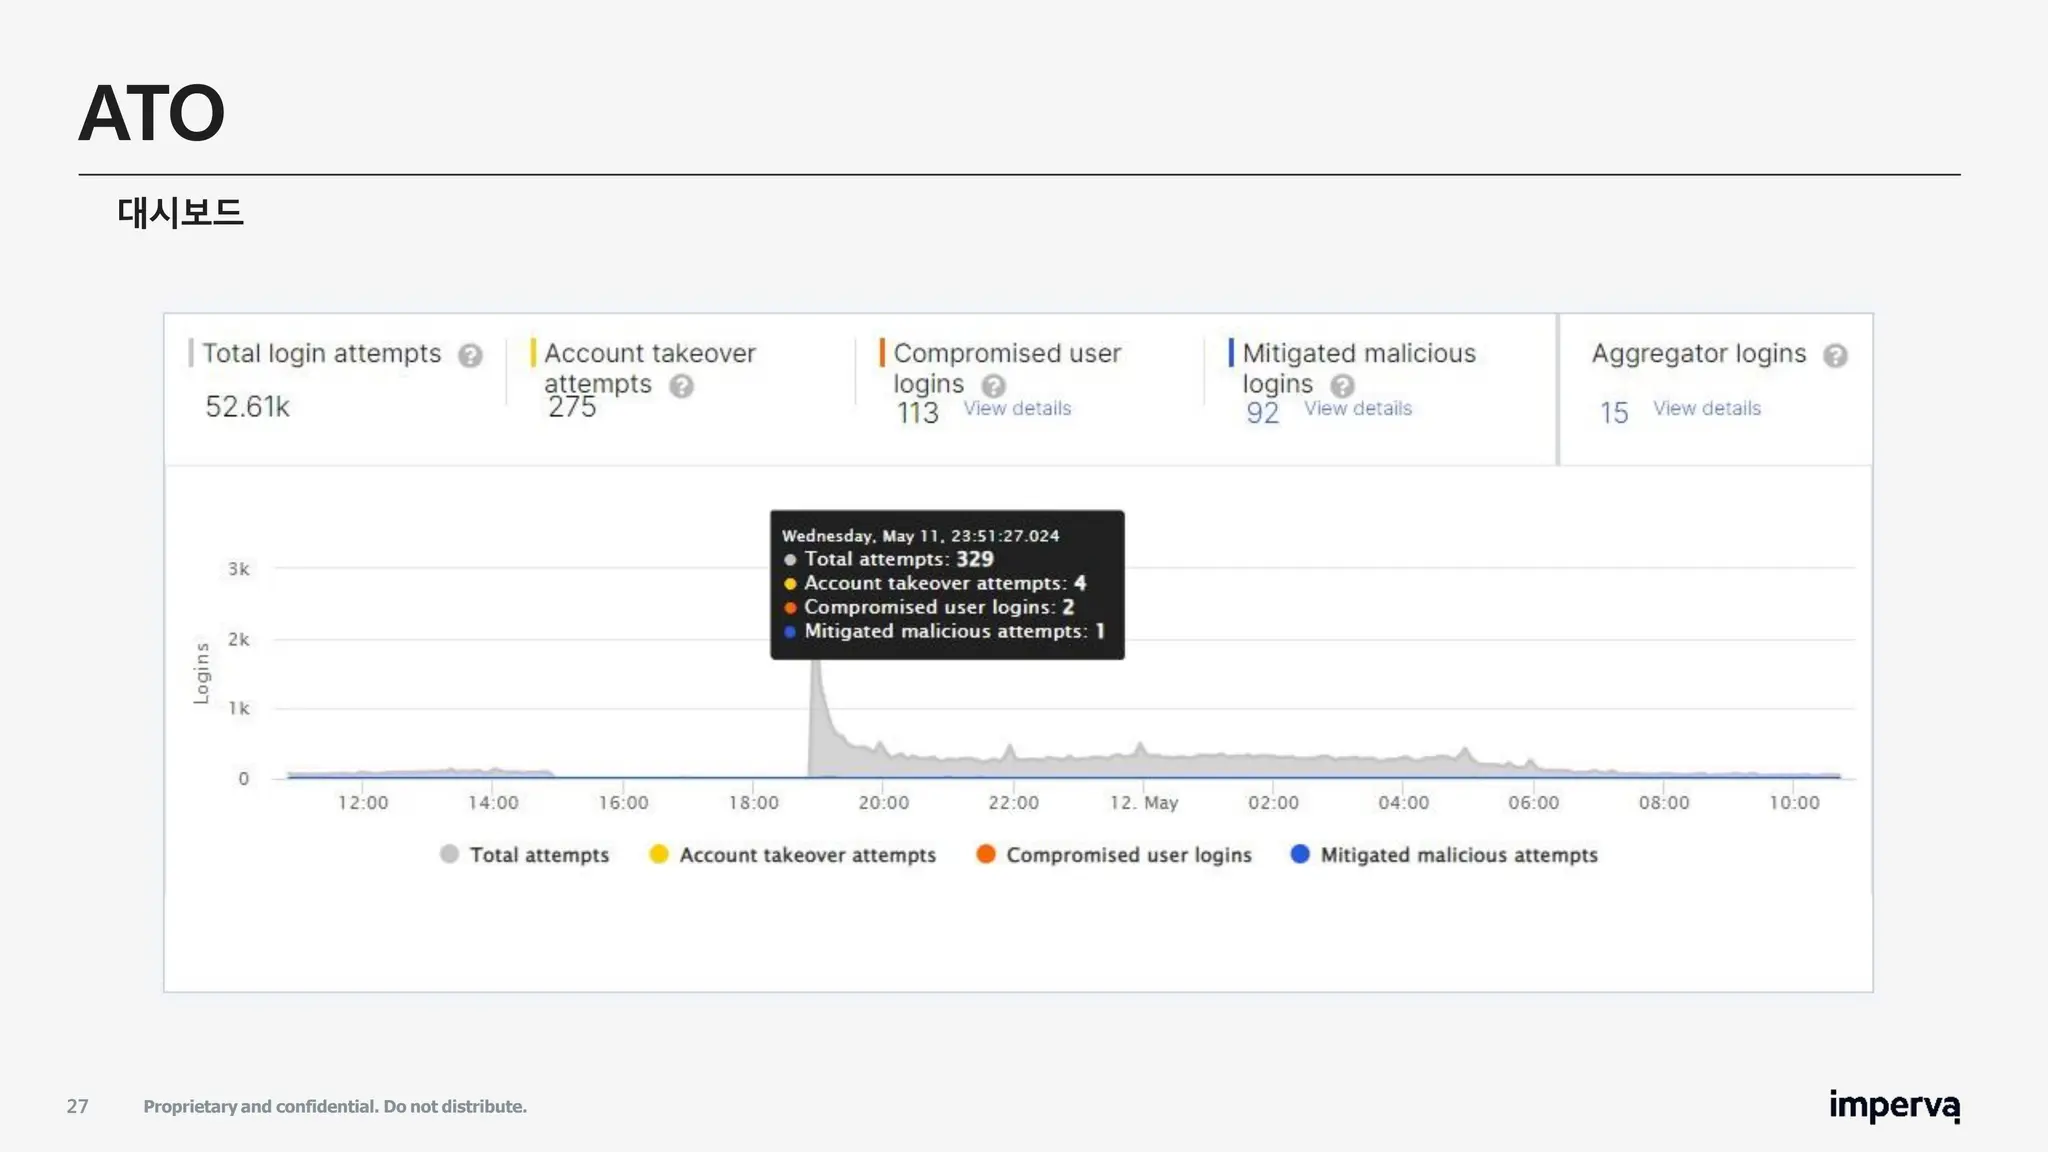Open View details for Compromised user logins

click(x=1017, y=409)
